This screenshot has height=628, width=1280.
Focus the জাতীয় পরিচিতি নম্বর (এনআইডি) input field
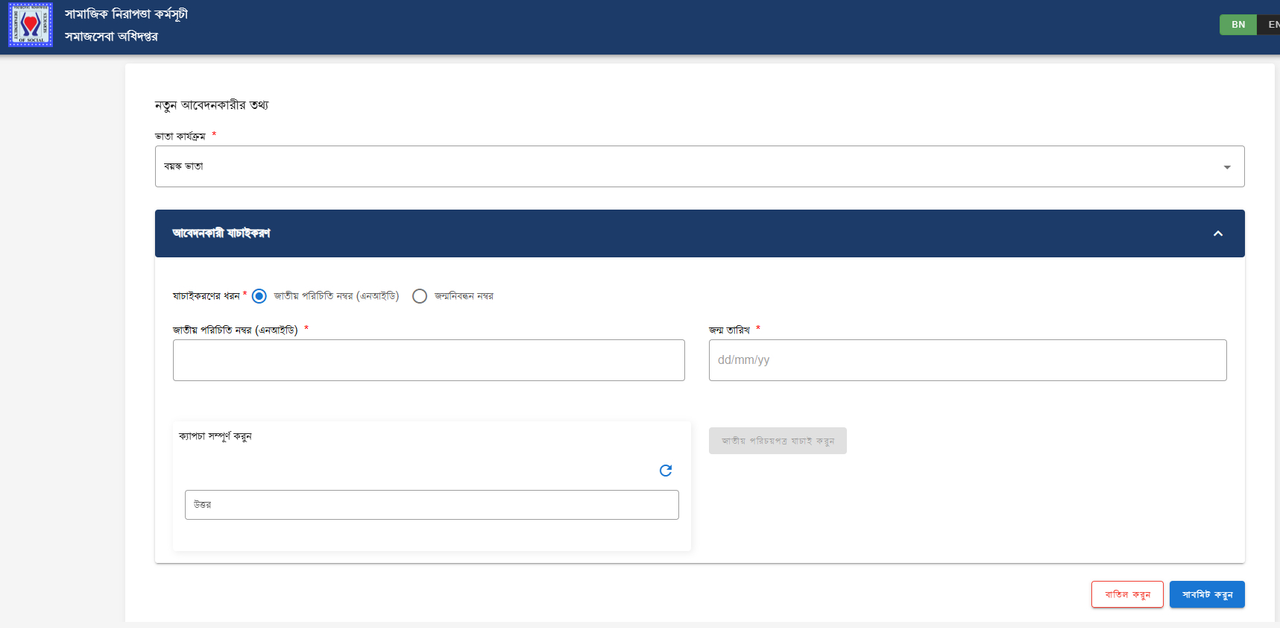click(429, 360)
